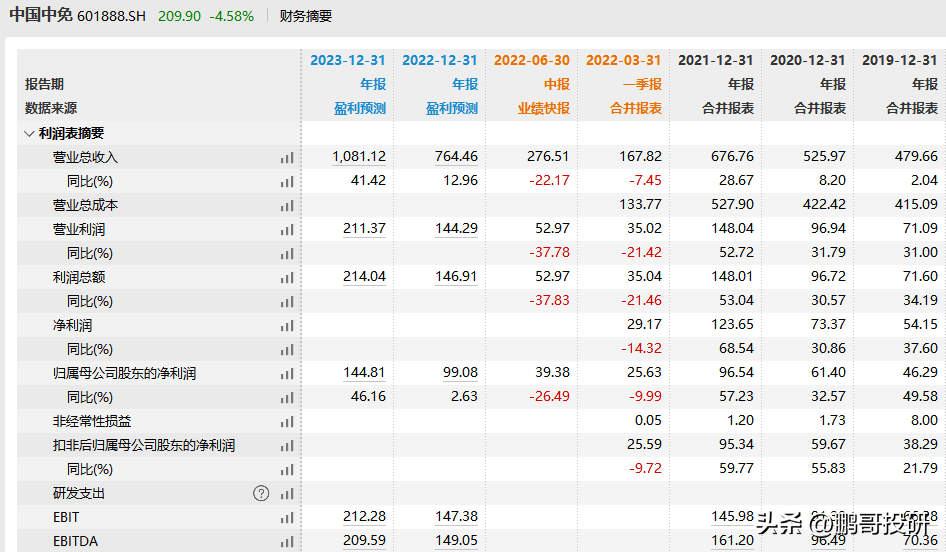946x552 pixels.
Task: Click the change percent -4.58%
Action: coord(232,16)
